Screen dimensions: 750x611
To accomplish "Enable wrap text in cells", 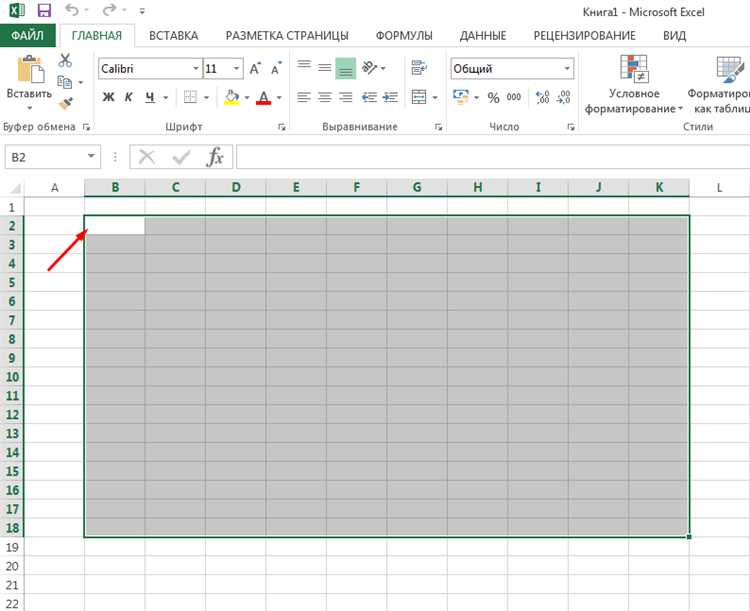I will [419, 67].
